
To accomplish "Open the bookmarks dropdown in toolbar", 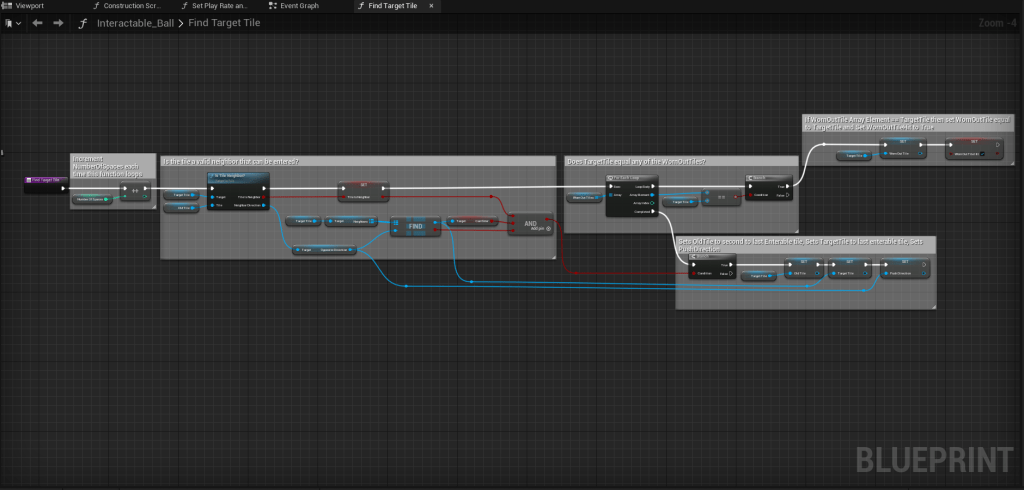I will pyautogui.click(x=12, y=23).
